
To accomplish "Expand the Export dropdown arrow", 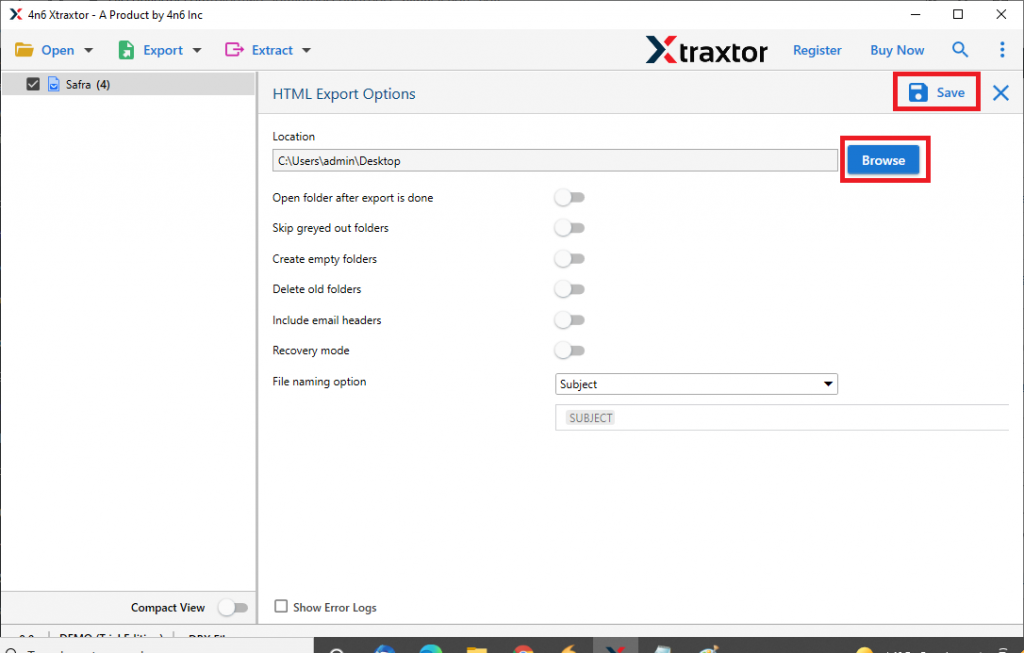I will [197, 49].
